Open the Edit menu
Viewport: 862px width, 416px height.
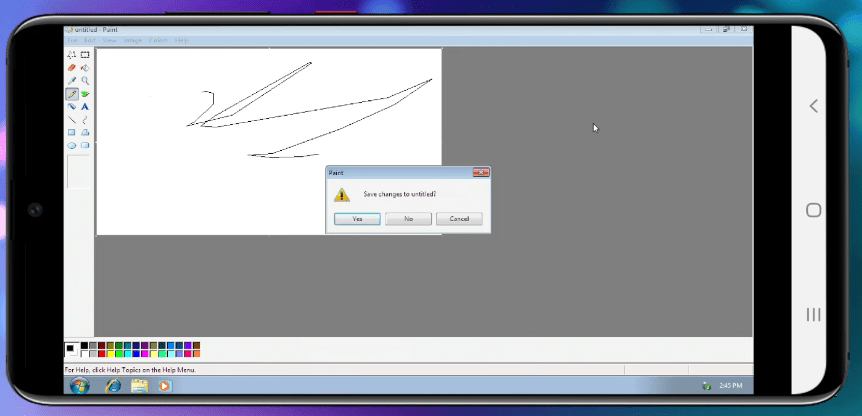pyautogui.click(x=90, y=40)
